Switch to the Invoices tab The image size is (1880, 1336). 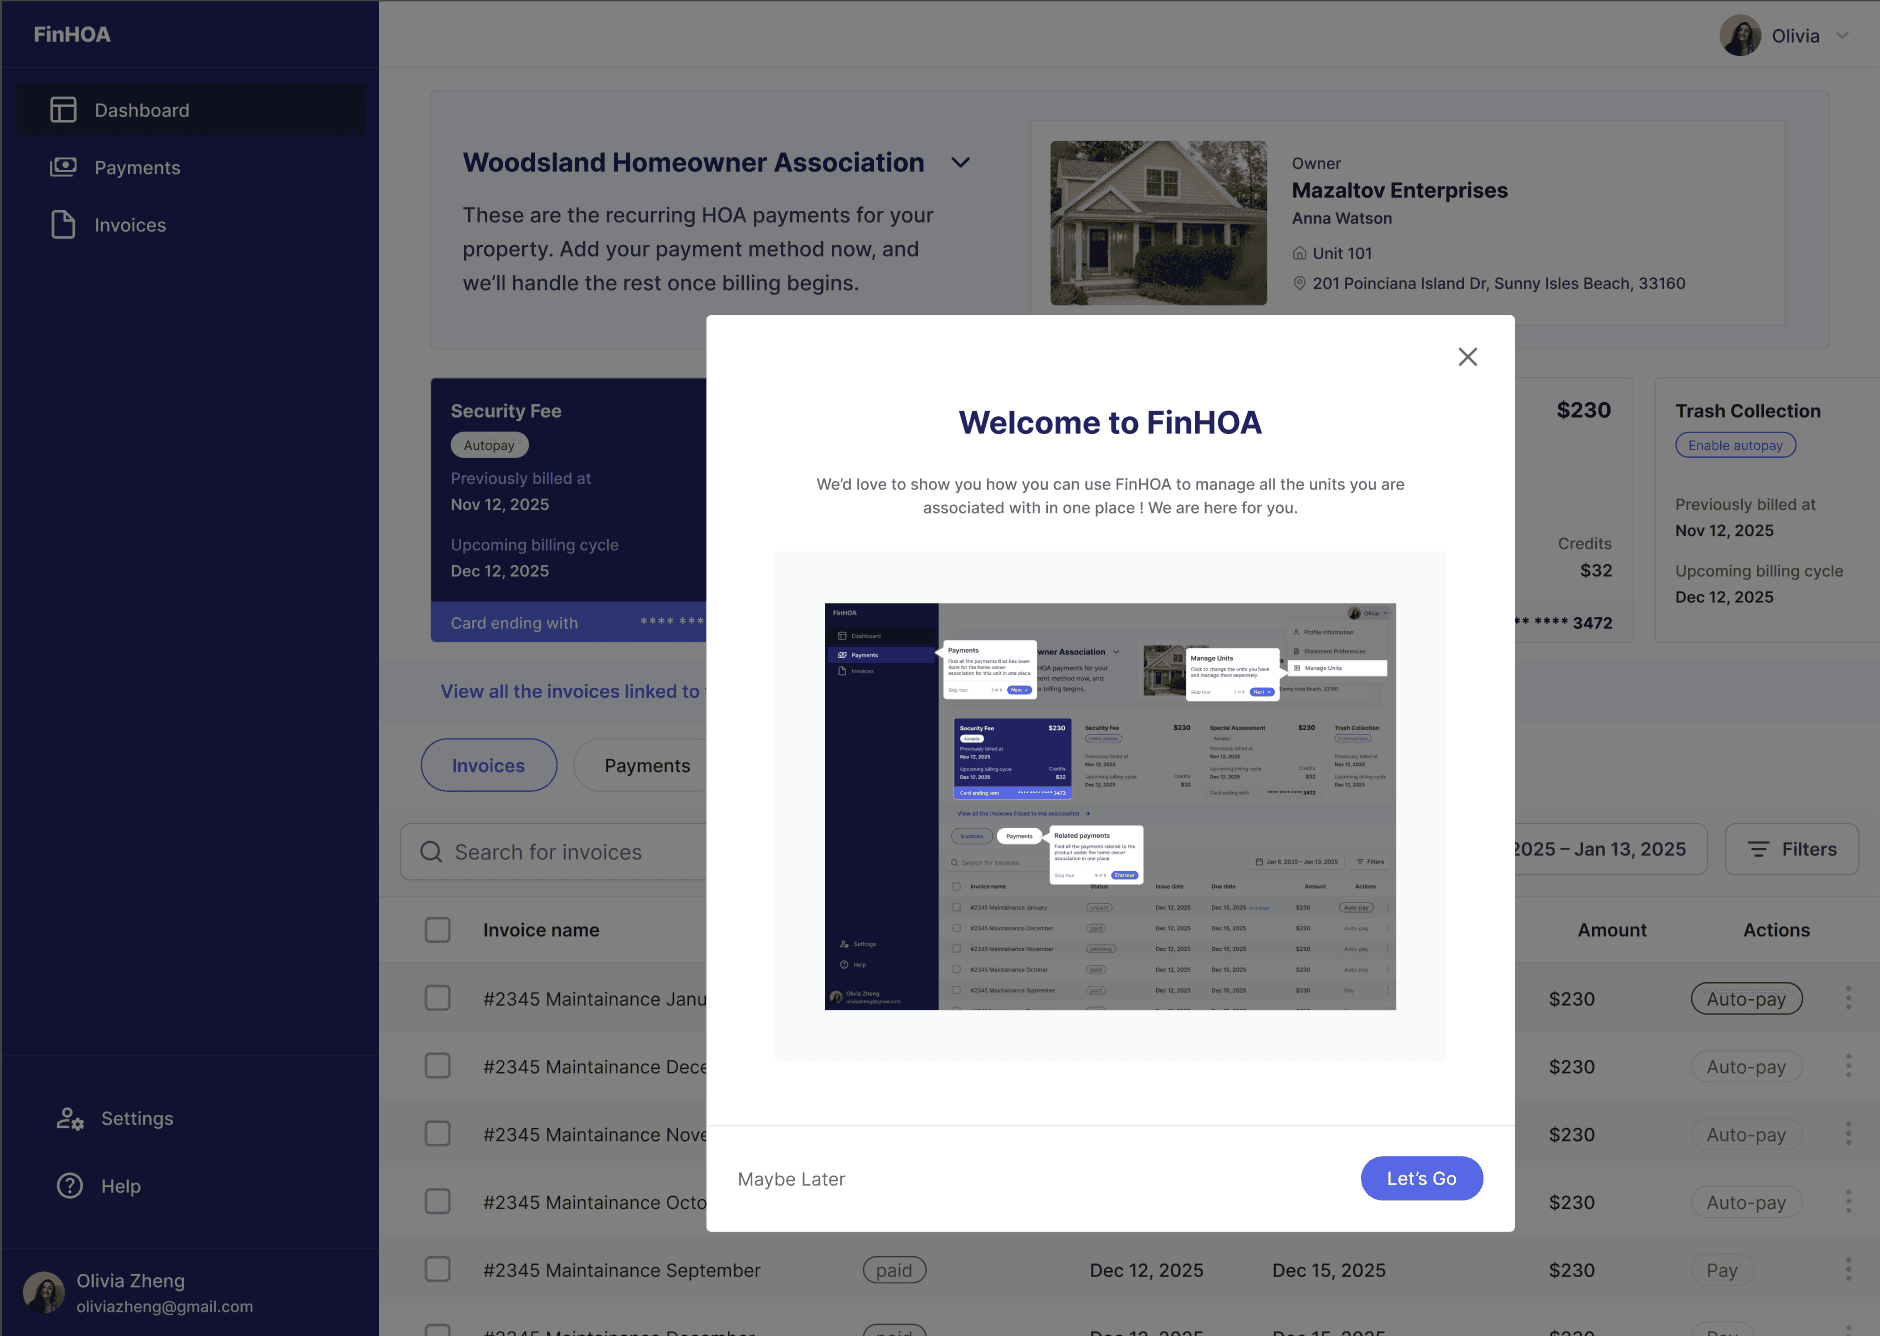pos(488,765)
